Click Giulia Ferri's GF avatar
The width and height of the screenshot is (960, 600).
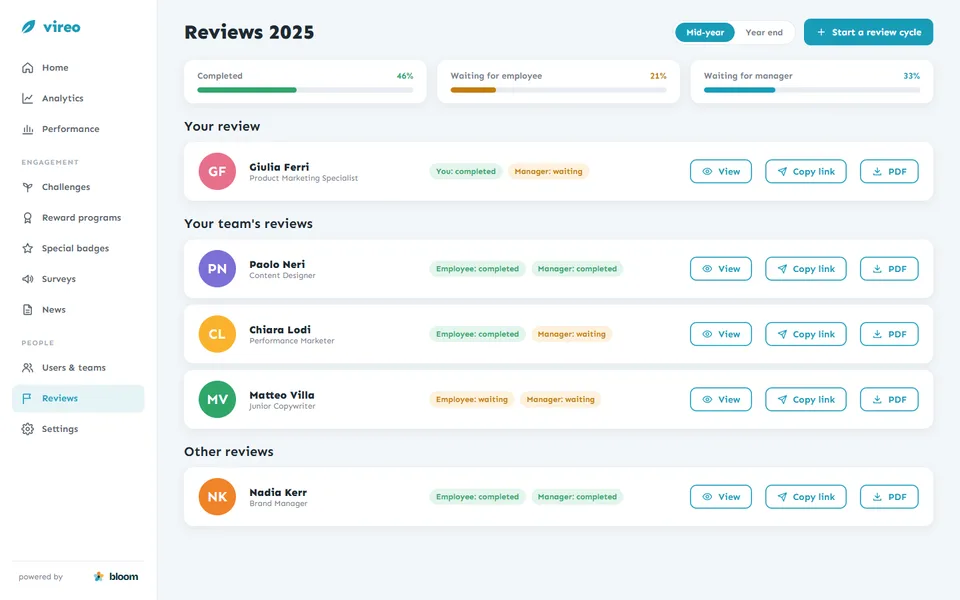[217, 171]
